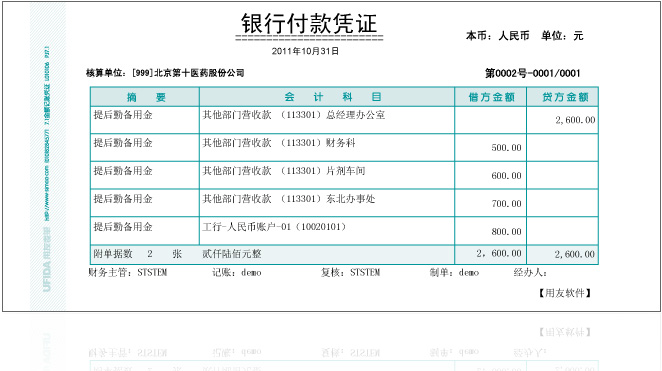Select the voucher number 第0002号-0001/0001
This screenshot has height=371, width=662.
pos(533,73)
